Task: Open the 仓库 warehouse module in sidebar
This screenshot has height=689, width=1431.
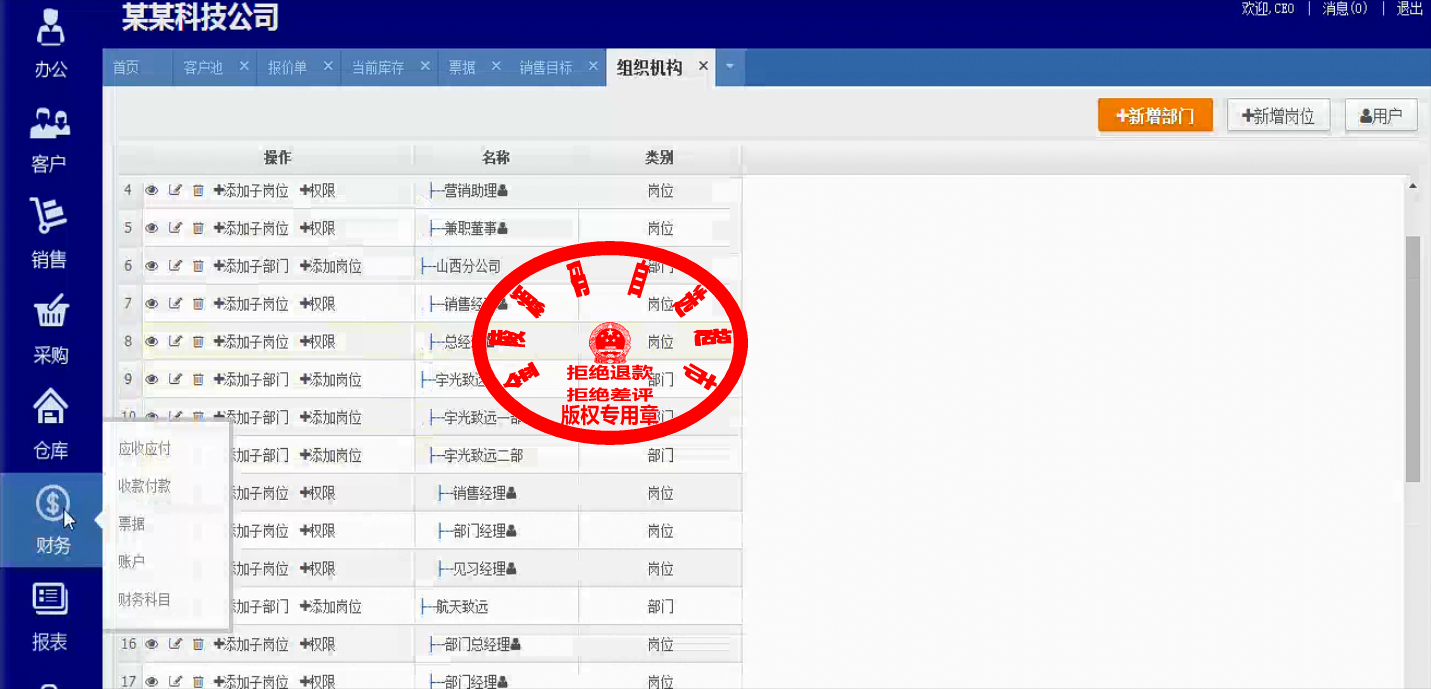Action: click(x=50, y=425)
